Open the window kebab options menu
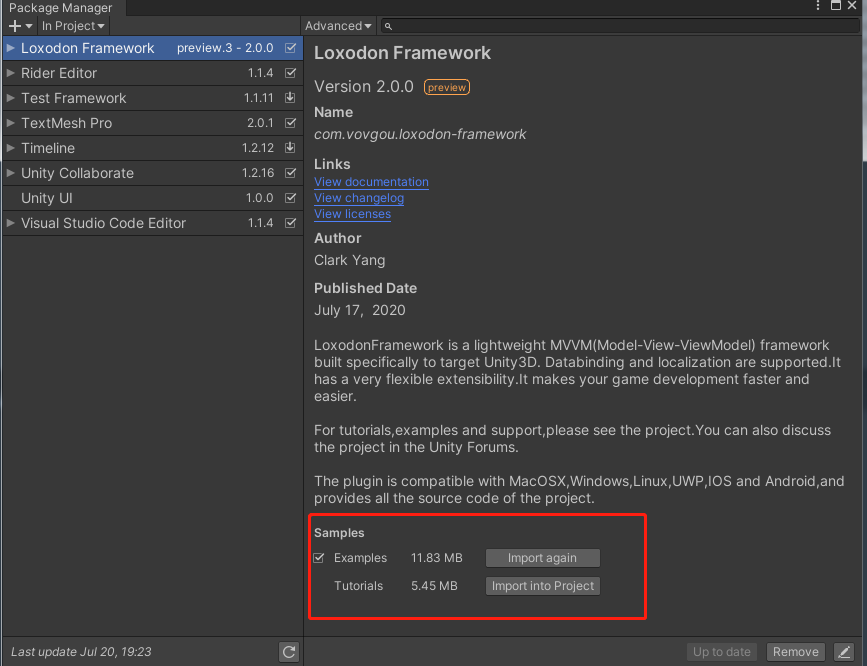The image size is (867, 666). 818,6
